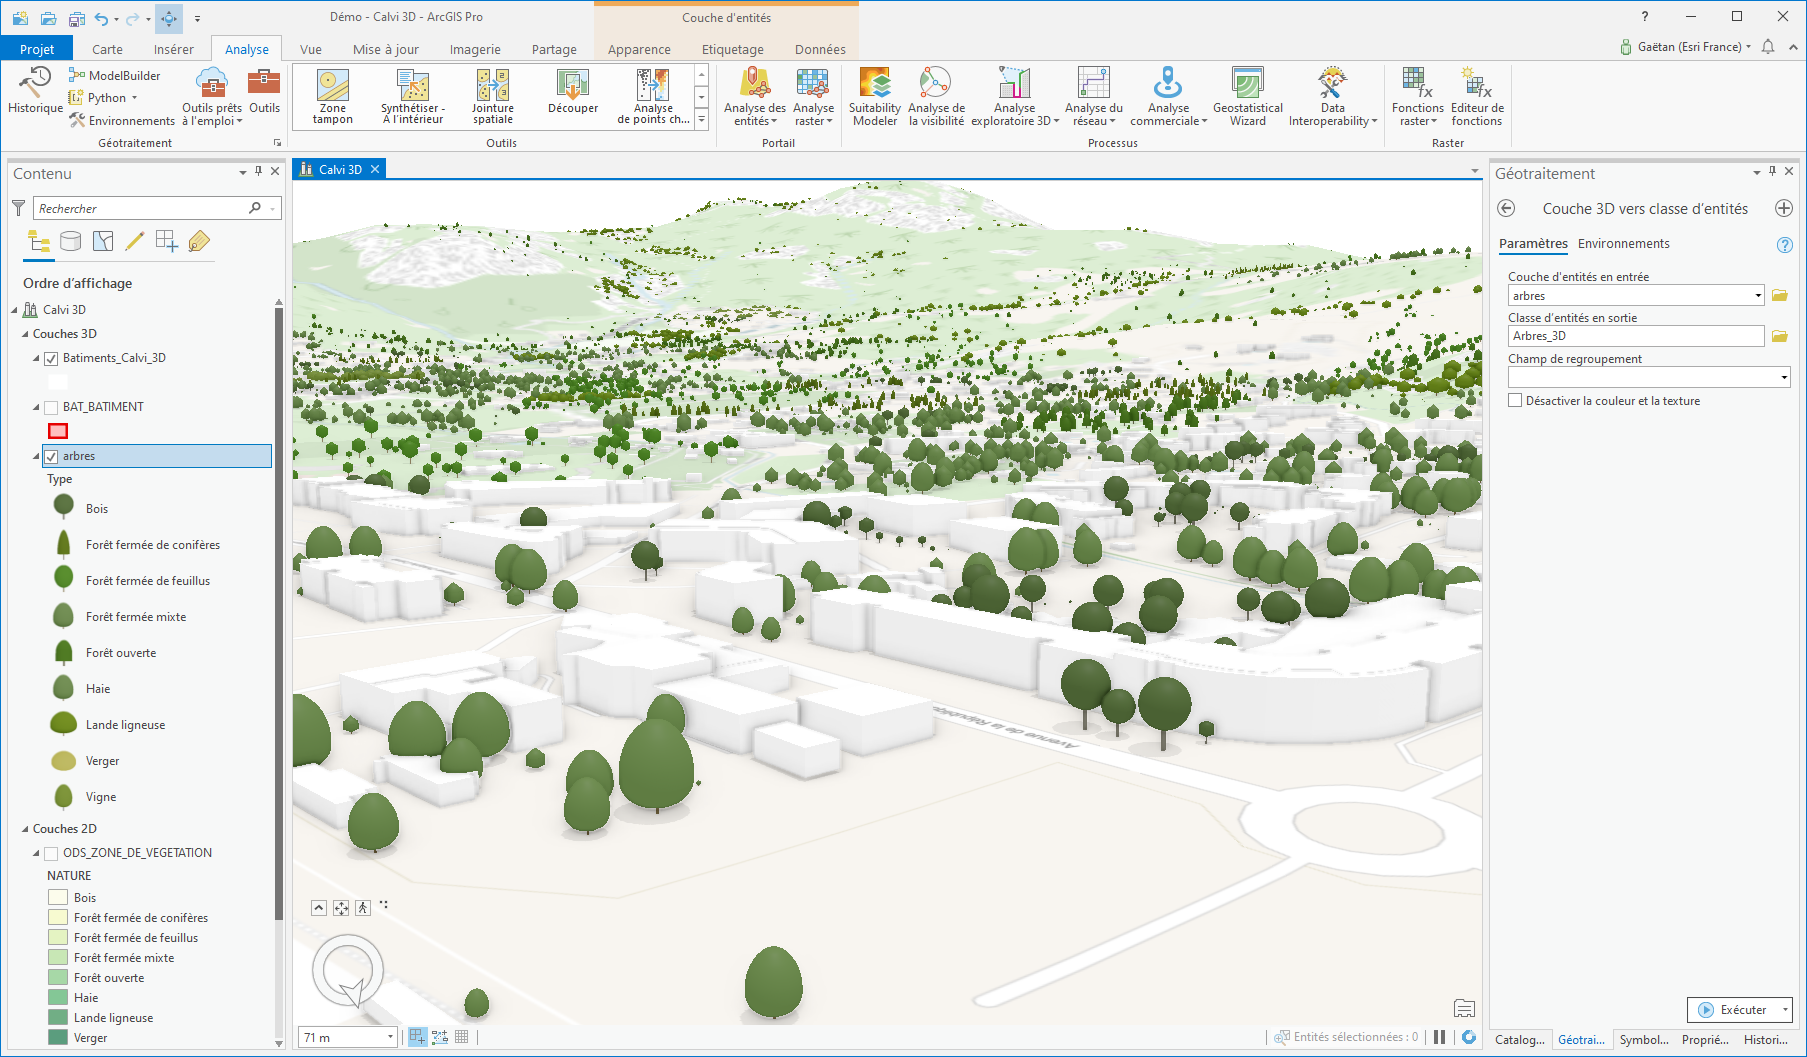Open the Outils toolbox icon
This screenshot has width=1807, height=1057.
(264, 91)
